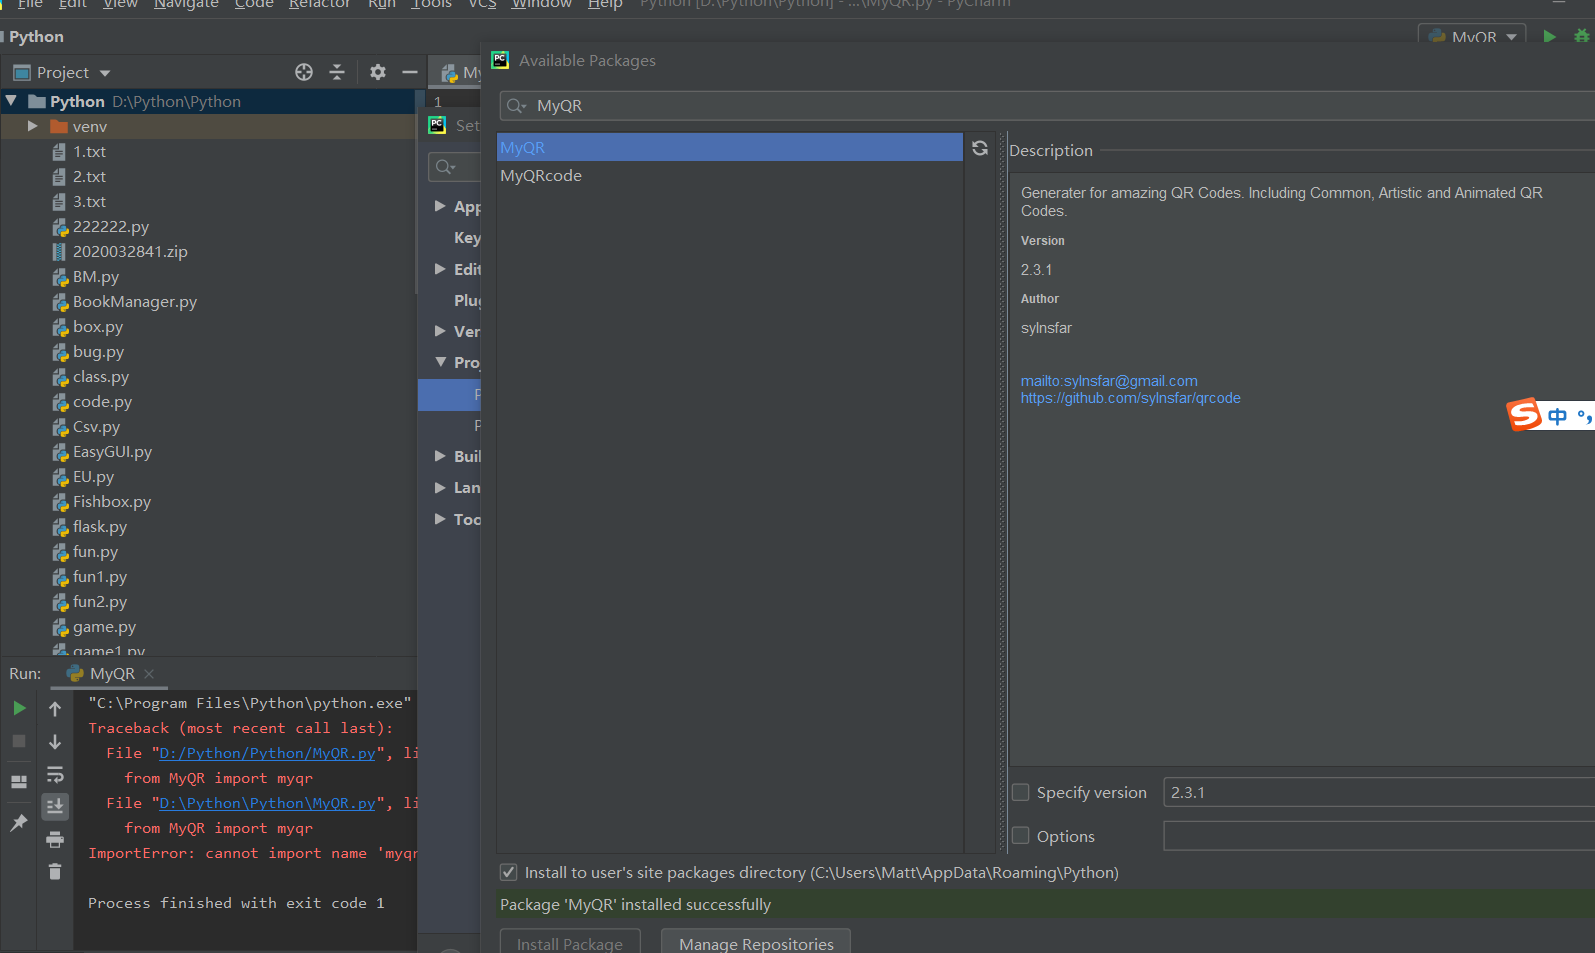Select BookManager.py in project tree
This screenshot has height=953, width=1595.
tap(135, 301)
